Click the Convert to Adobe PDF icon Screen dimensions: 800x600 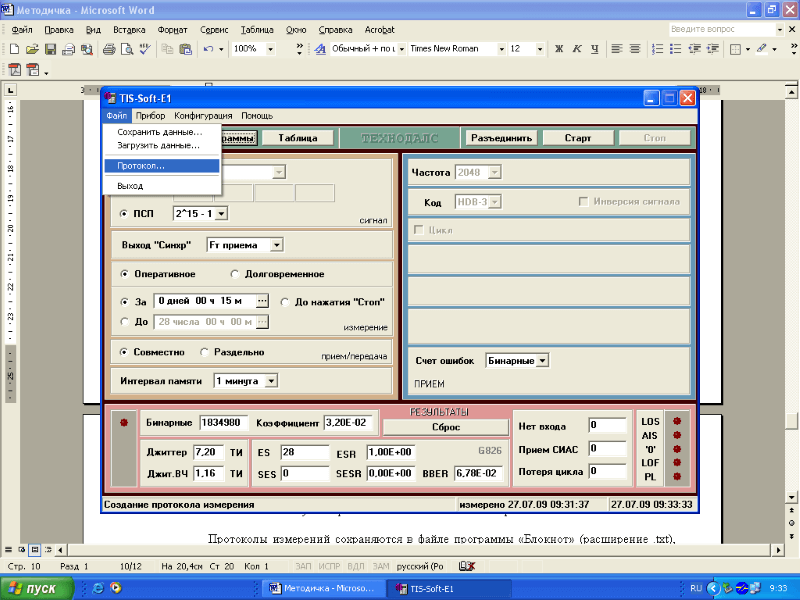click(x=14, y=69)
